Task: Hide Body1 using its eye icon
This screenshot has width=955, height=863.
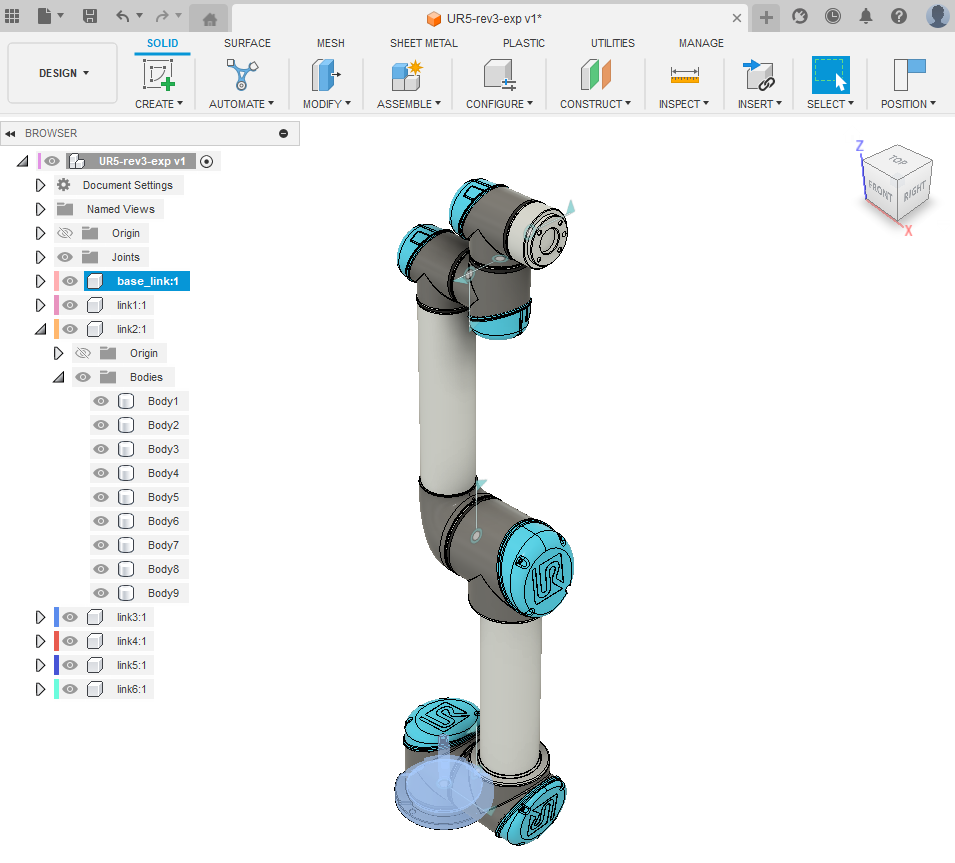Action: pyautogui.click(x=101, y=401)
